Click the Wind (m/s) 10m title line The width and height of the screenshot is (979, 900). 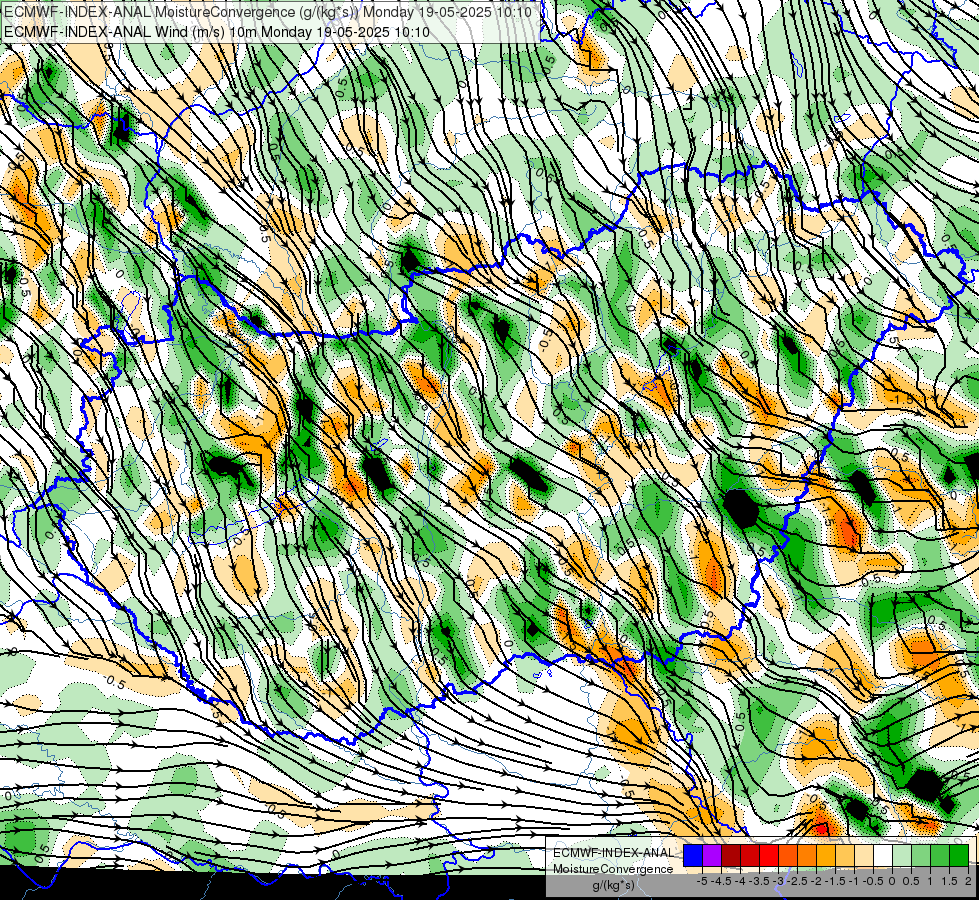pyautogui.click(x=216, y=31)
